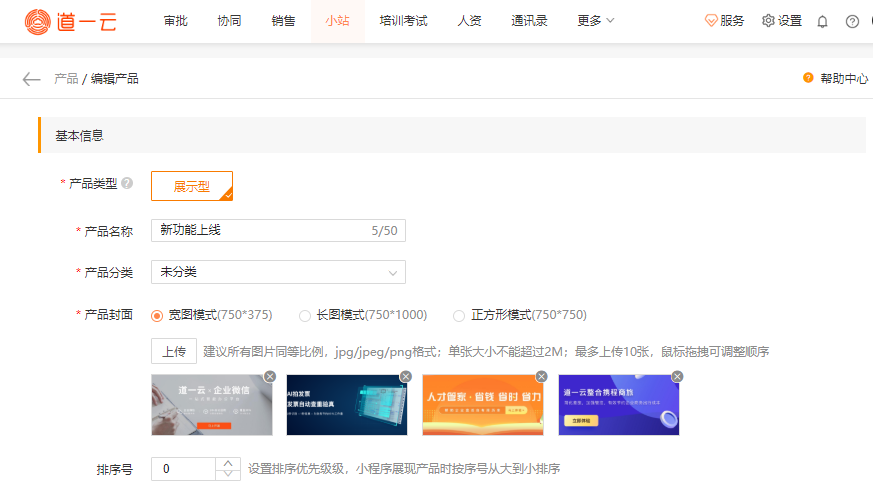Viewport: 873px width, 490px height.
Task: Select 长图模式 cover option
Action: coord(305,316)
